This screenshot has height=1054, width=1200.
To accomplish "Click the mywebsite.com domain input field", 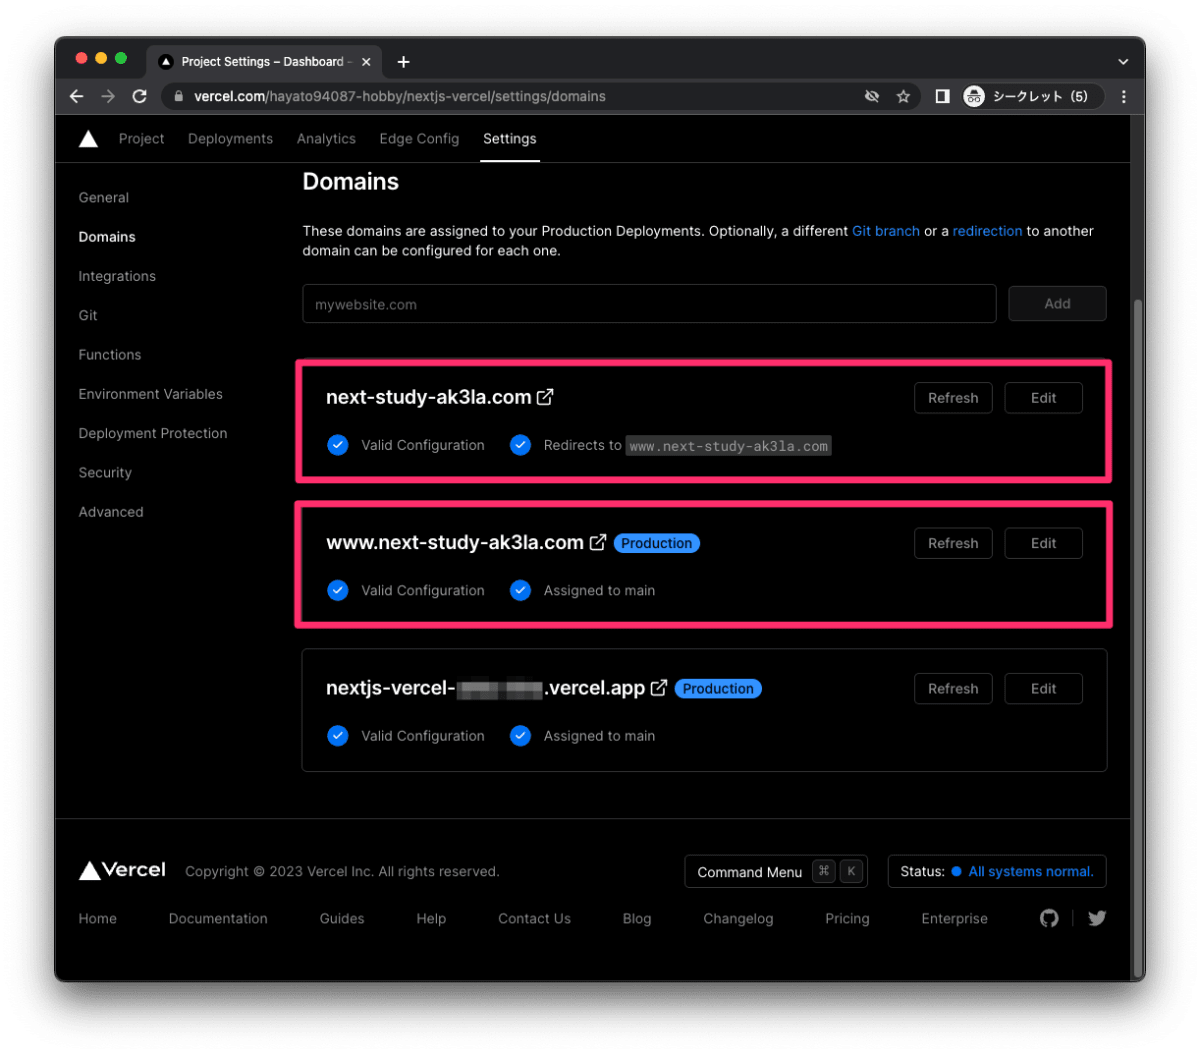I will [649, 304].
